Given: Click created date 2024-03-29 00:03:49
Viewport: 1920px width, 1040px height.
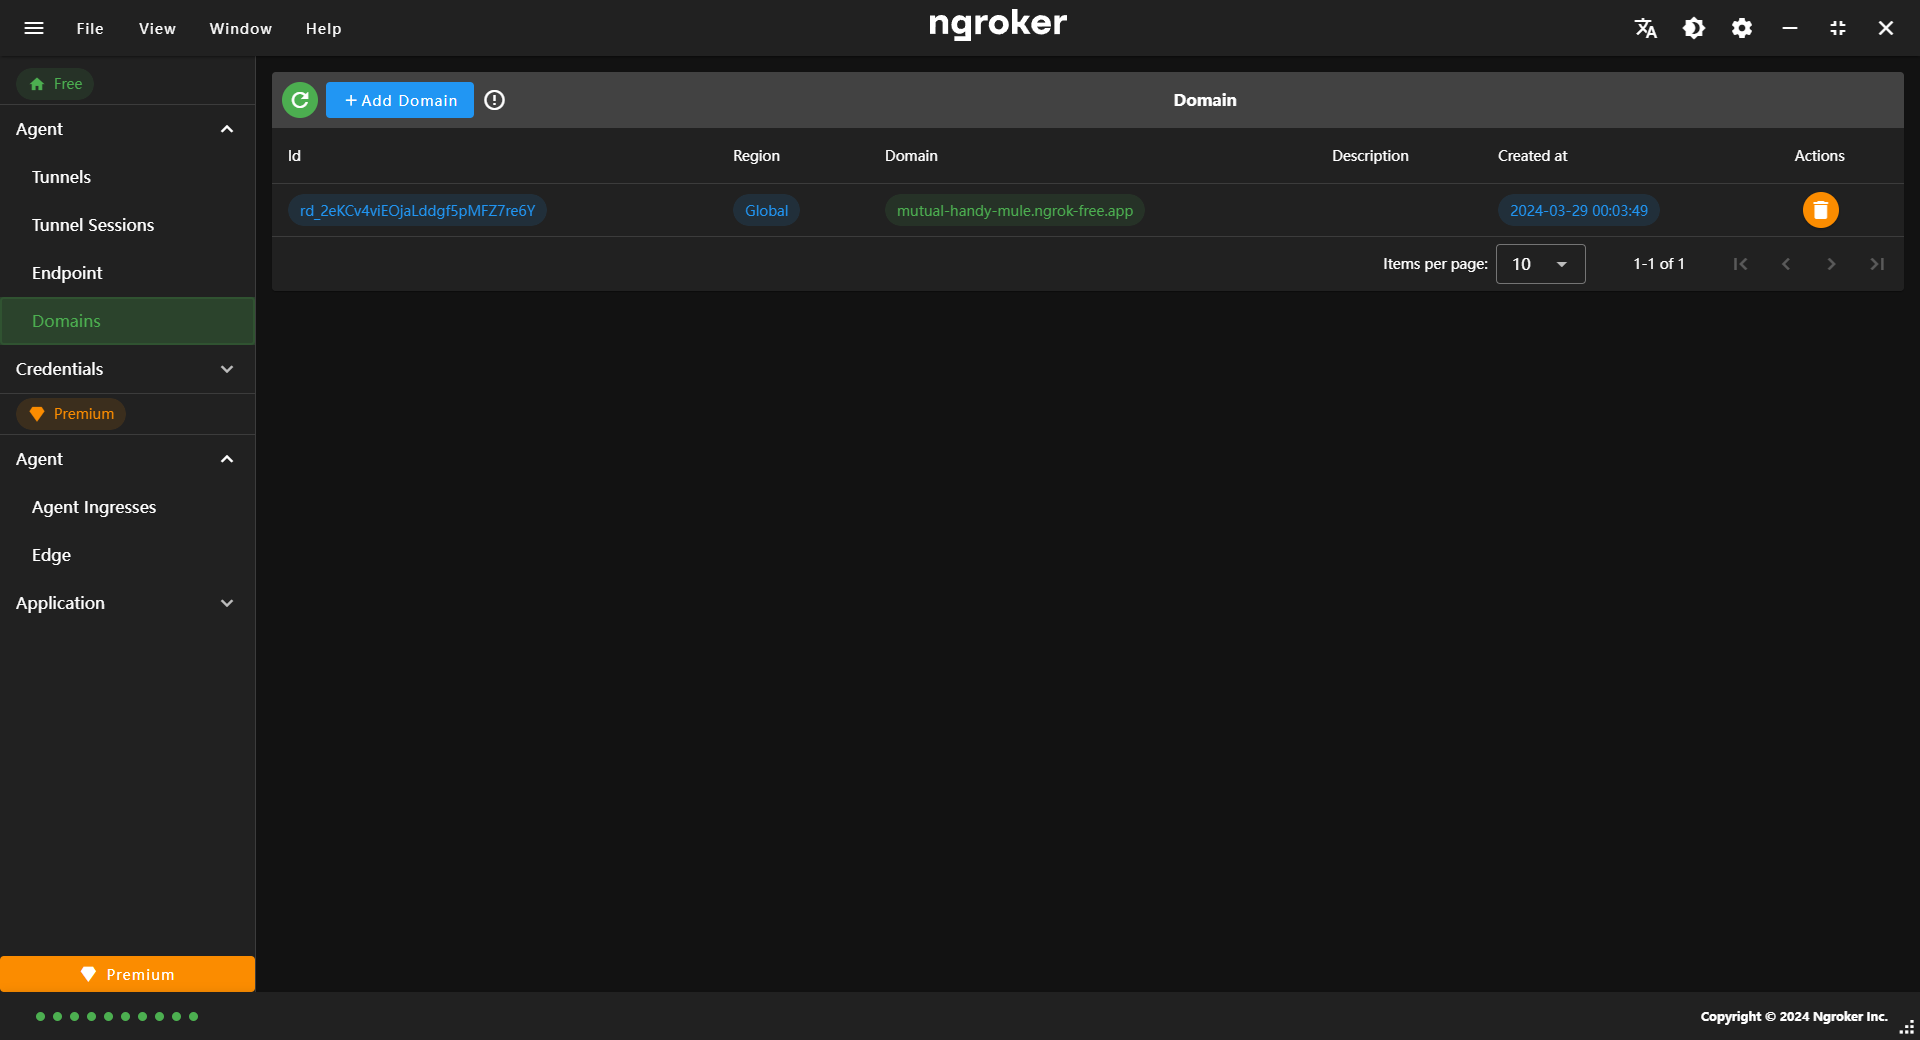Looking at the screenshot, I should 1578,210.
